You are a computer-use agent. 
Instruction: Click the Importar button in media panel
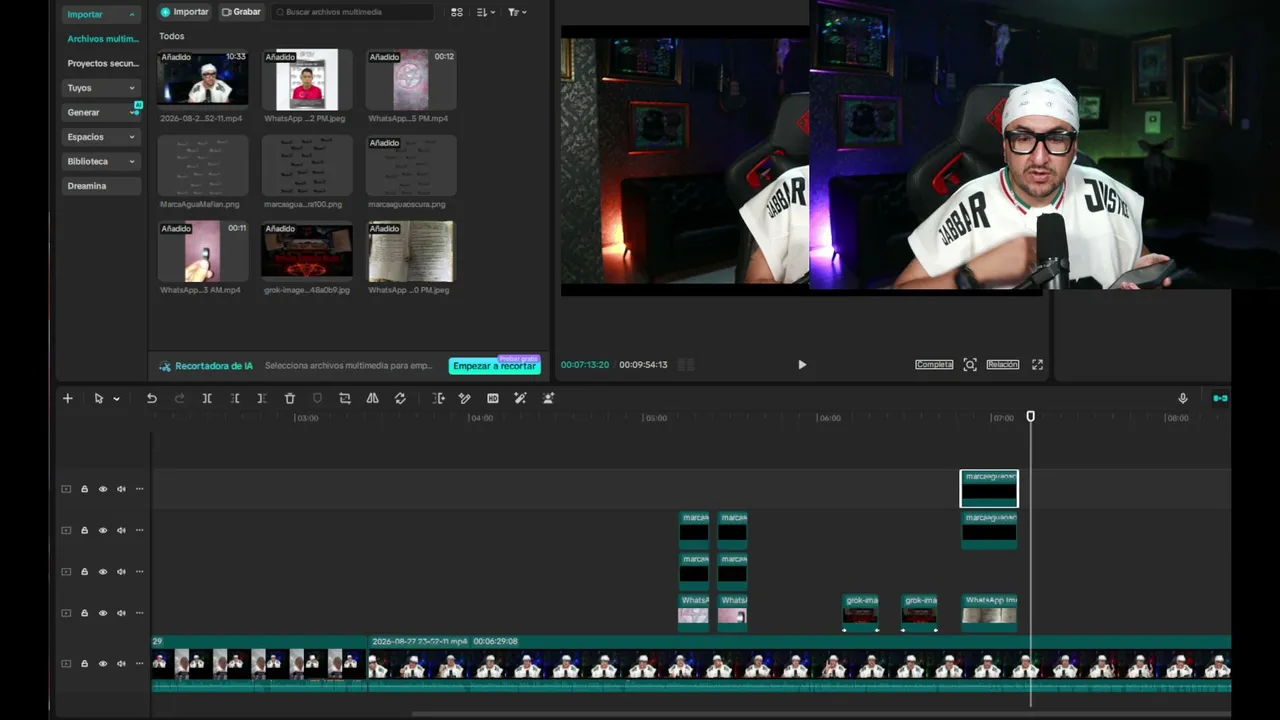pos(185,12)
